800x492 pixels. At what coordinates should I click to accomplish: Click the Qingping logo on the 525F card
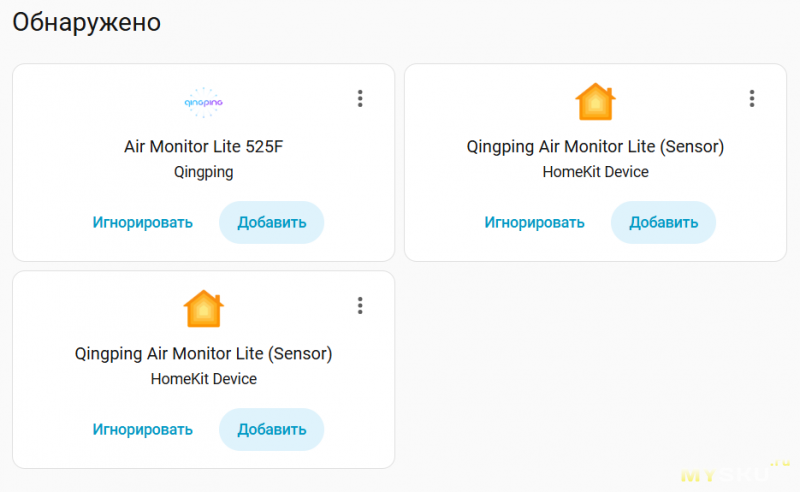204,101
